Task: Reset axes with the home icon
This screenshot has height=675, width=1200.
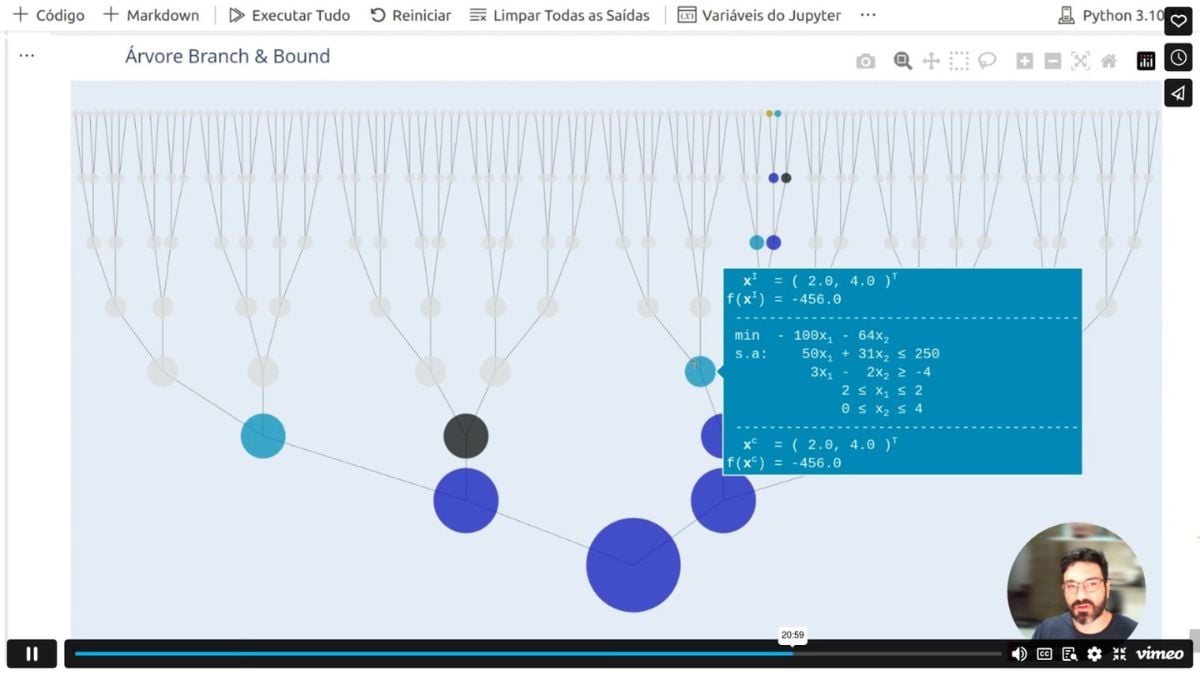Action: click(1108, 61)
